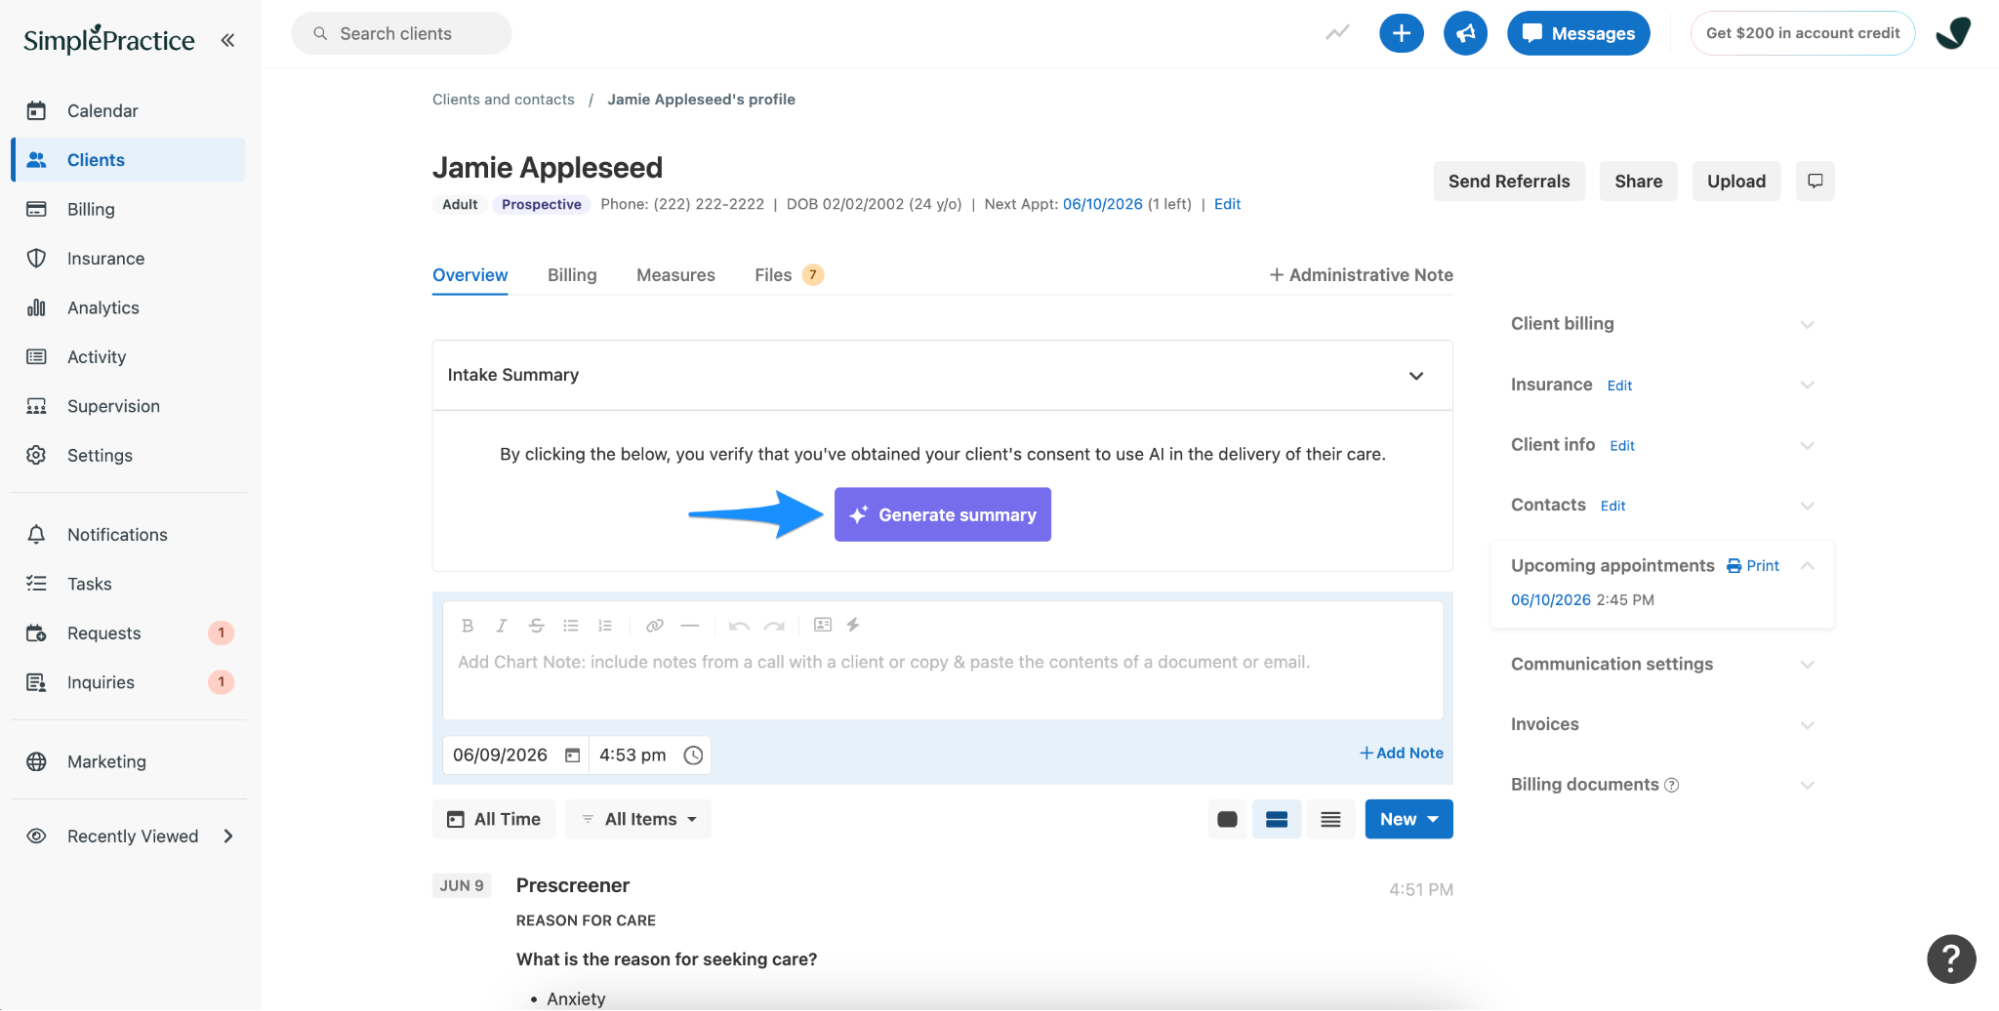1999x1011 pixels.
Task: Select the Overview tab
Action: (470, 275)
